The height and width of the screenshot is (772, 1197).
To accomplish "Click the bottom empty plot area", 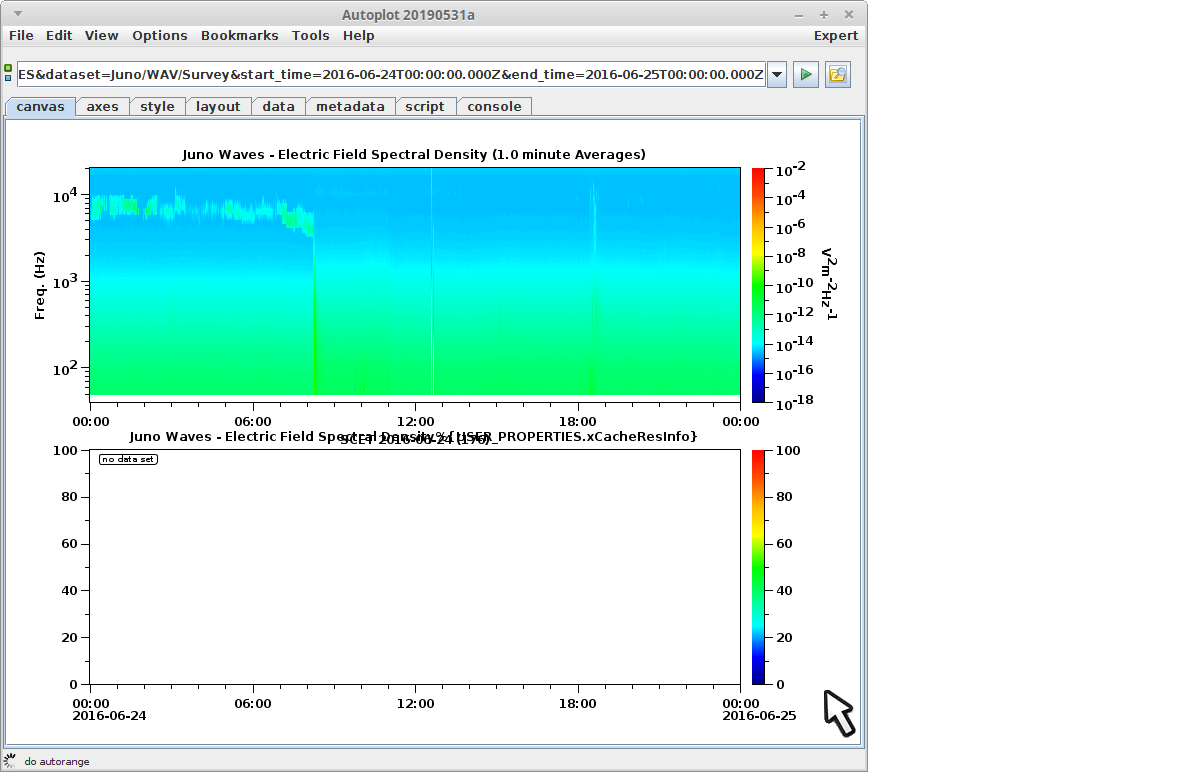I will click(x=415, y=567).
